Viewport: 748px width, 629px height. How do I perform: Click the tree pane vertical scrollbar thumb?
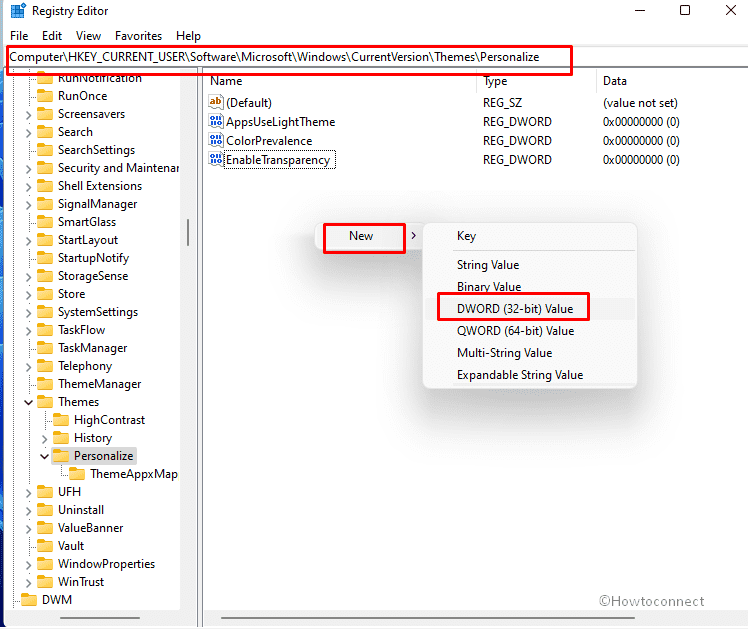coord(188,233)
